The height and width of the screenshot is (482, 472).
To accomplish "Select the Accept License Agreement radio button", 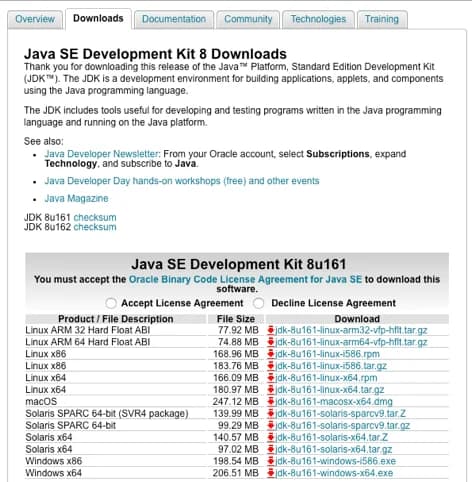I will coord(111,303).
